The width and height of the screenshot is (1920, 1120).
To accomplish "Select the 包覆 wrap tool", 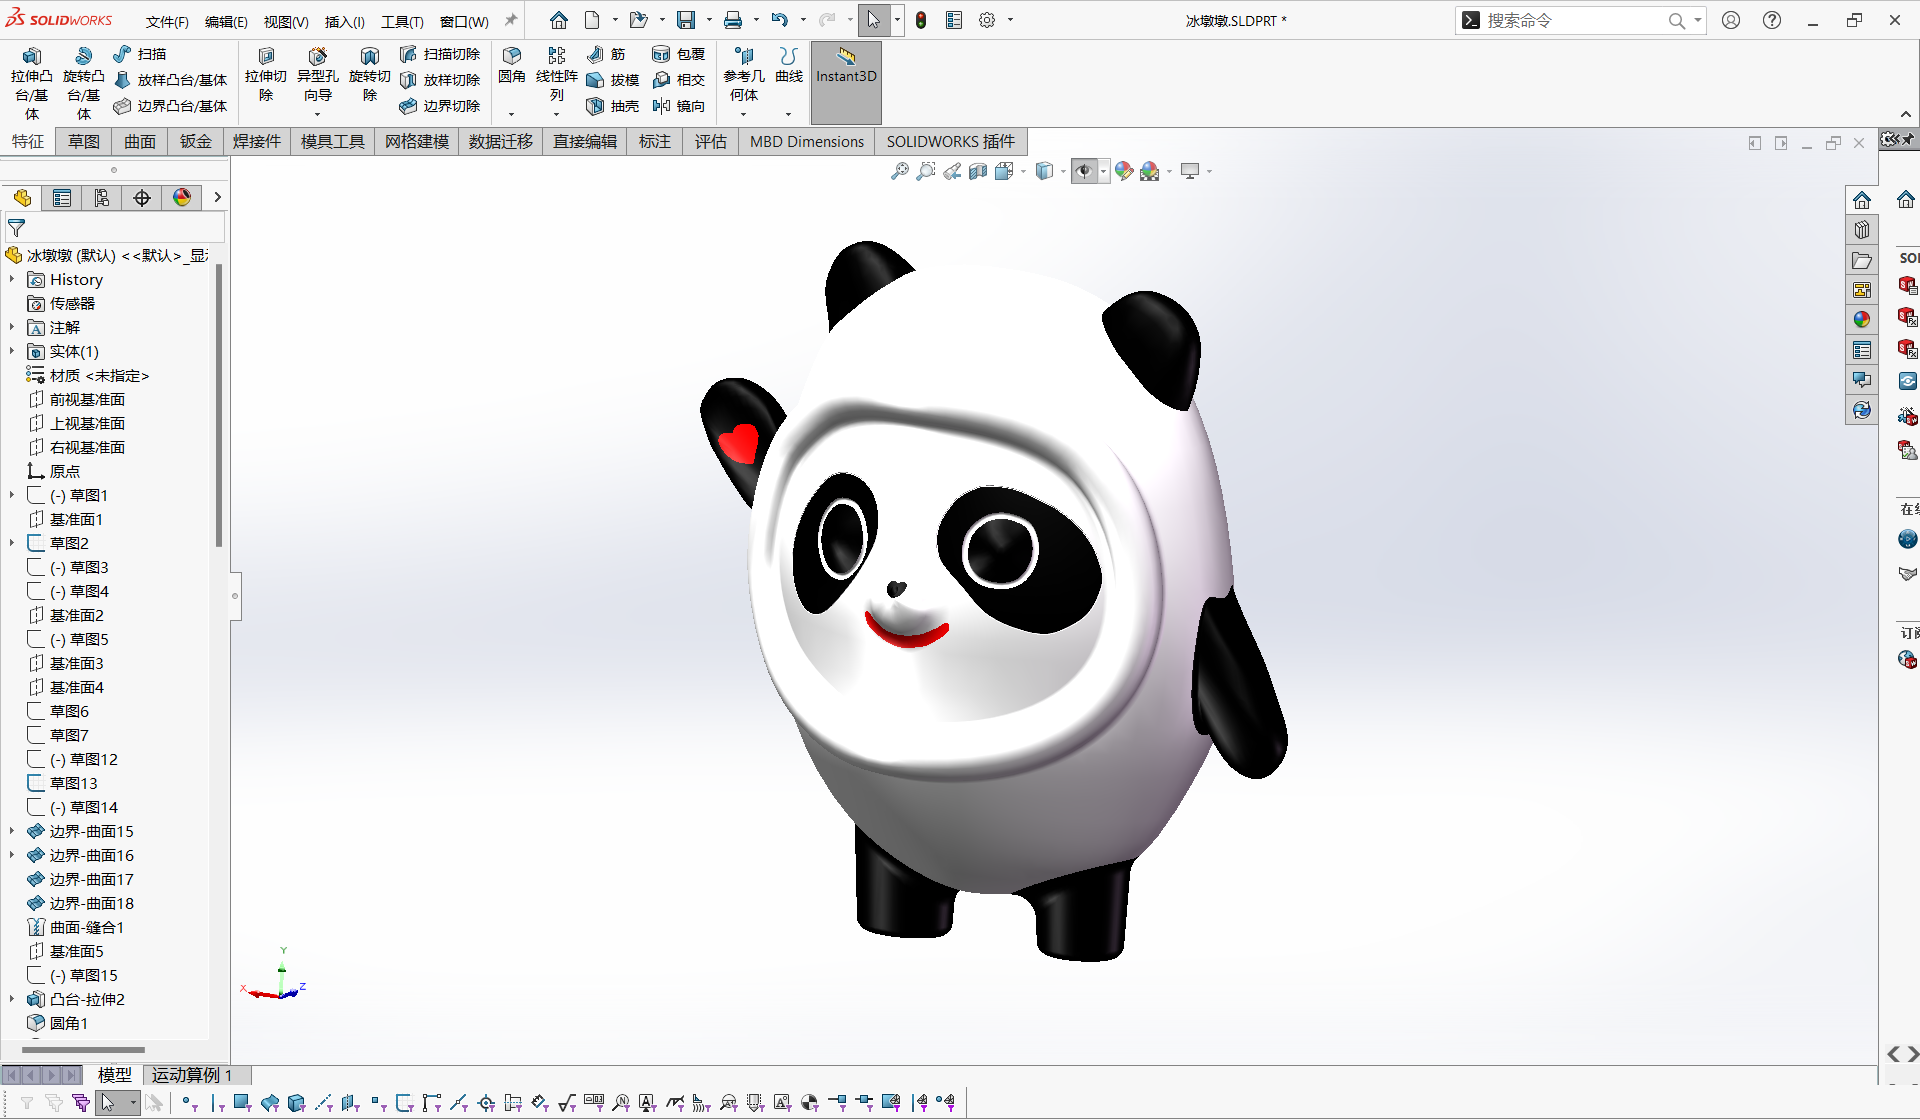I will pyautogui.click(x=679, y=54).
